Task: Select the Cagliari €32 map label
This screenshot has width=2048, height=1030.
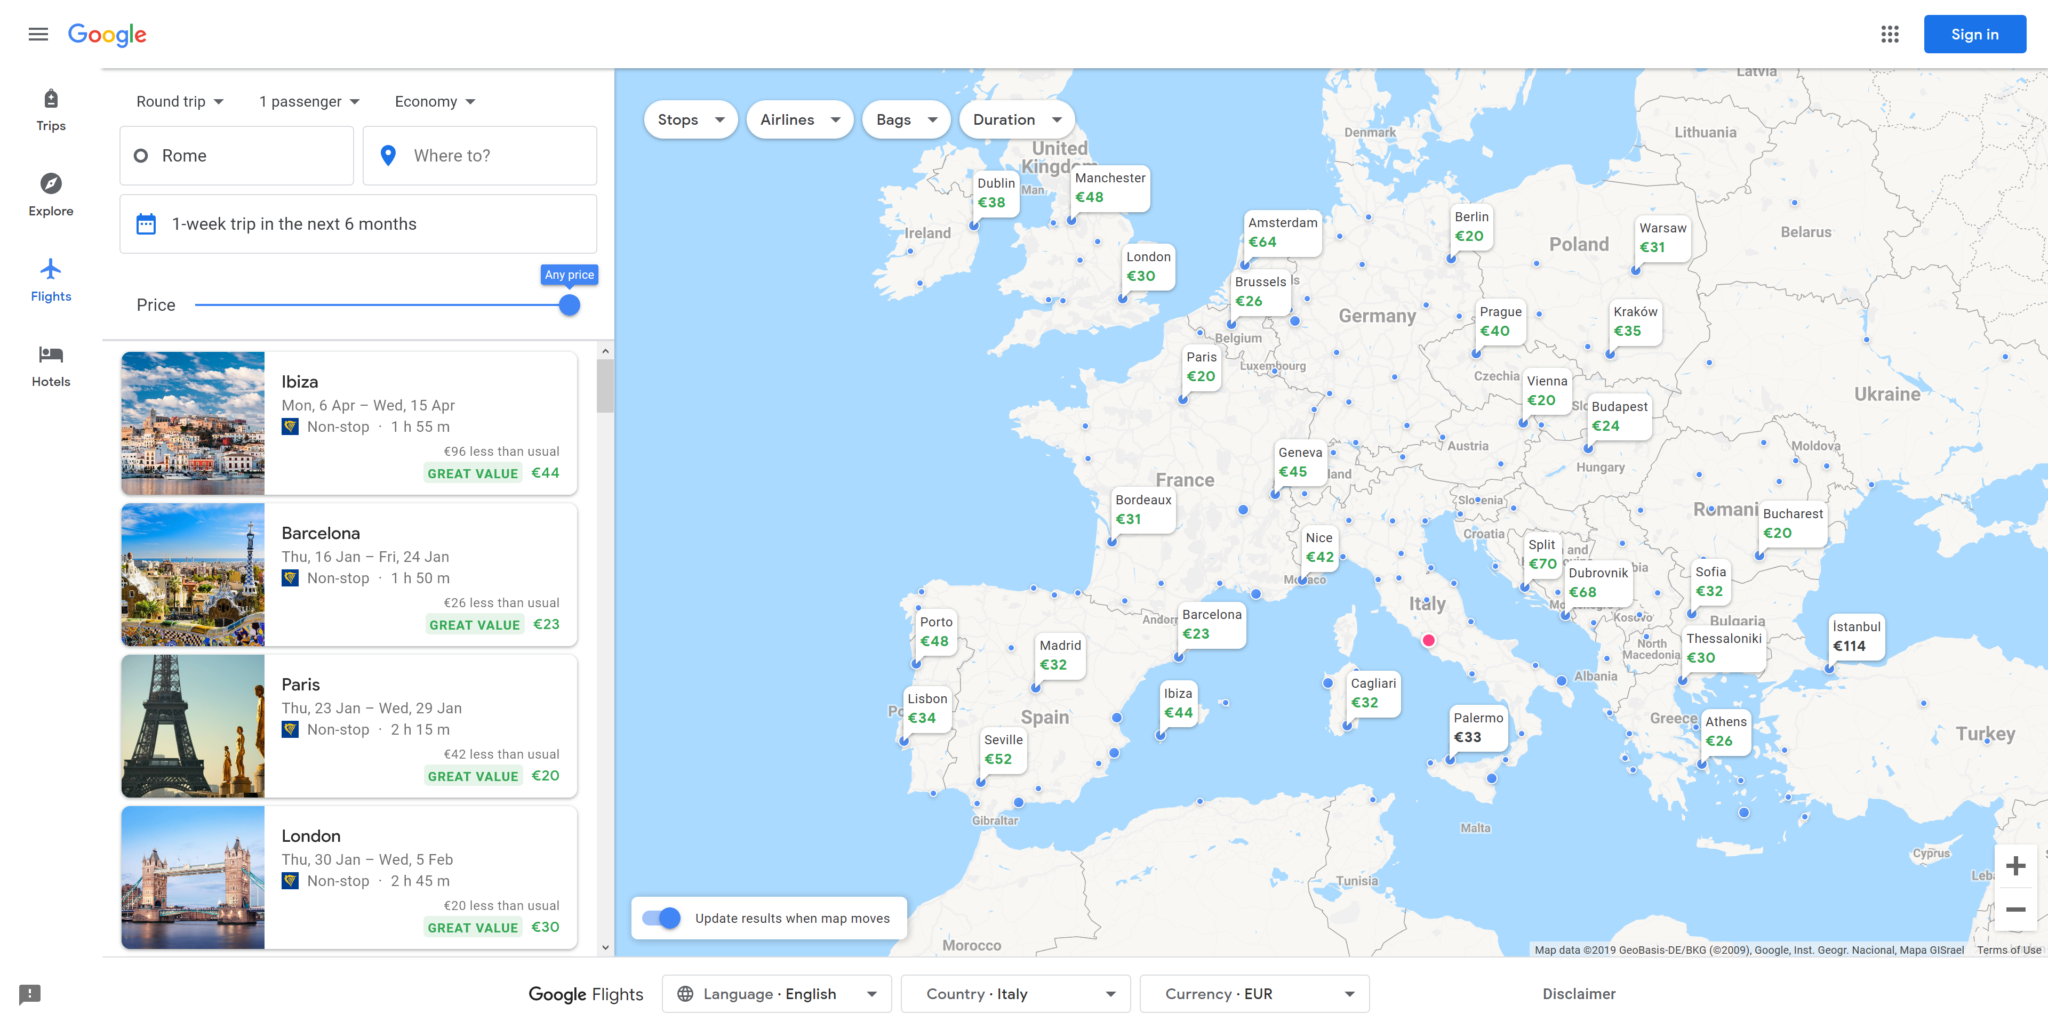Action: coord(1373,693)
